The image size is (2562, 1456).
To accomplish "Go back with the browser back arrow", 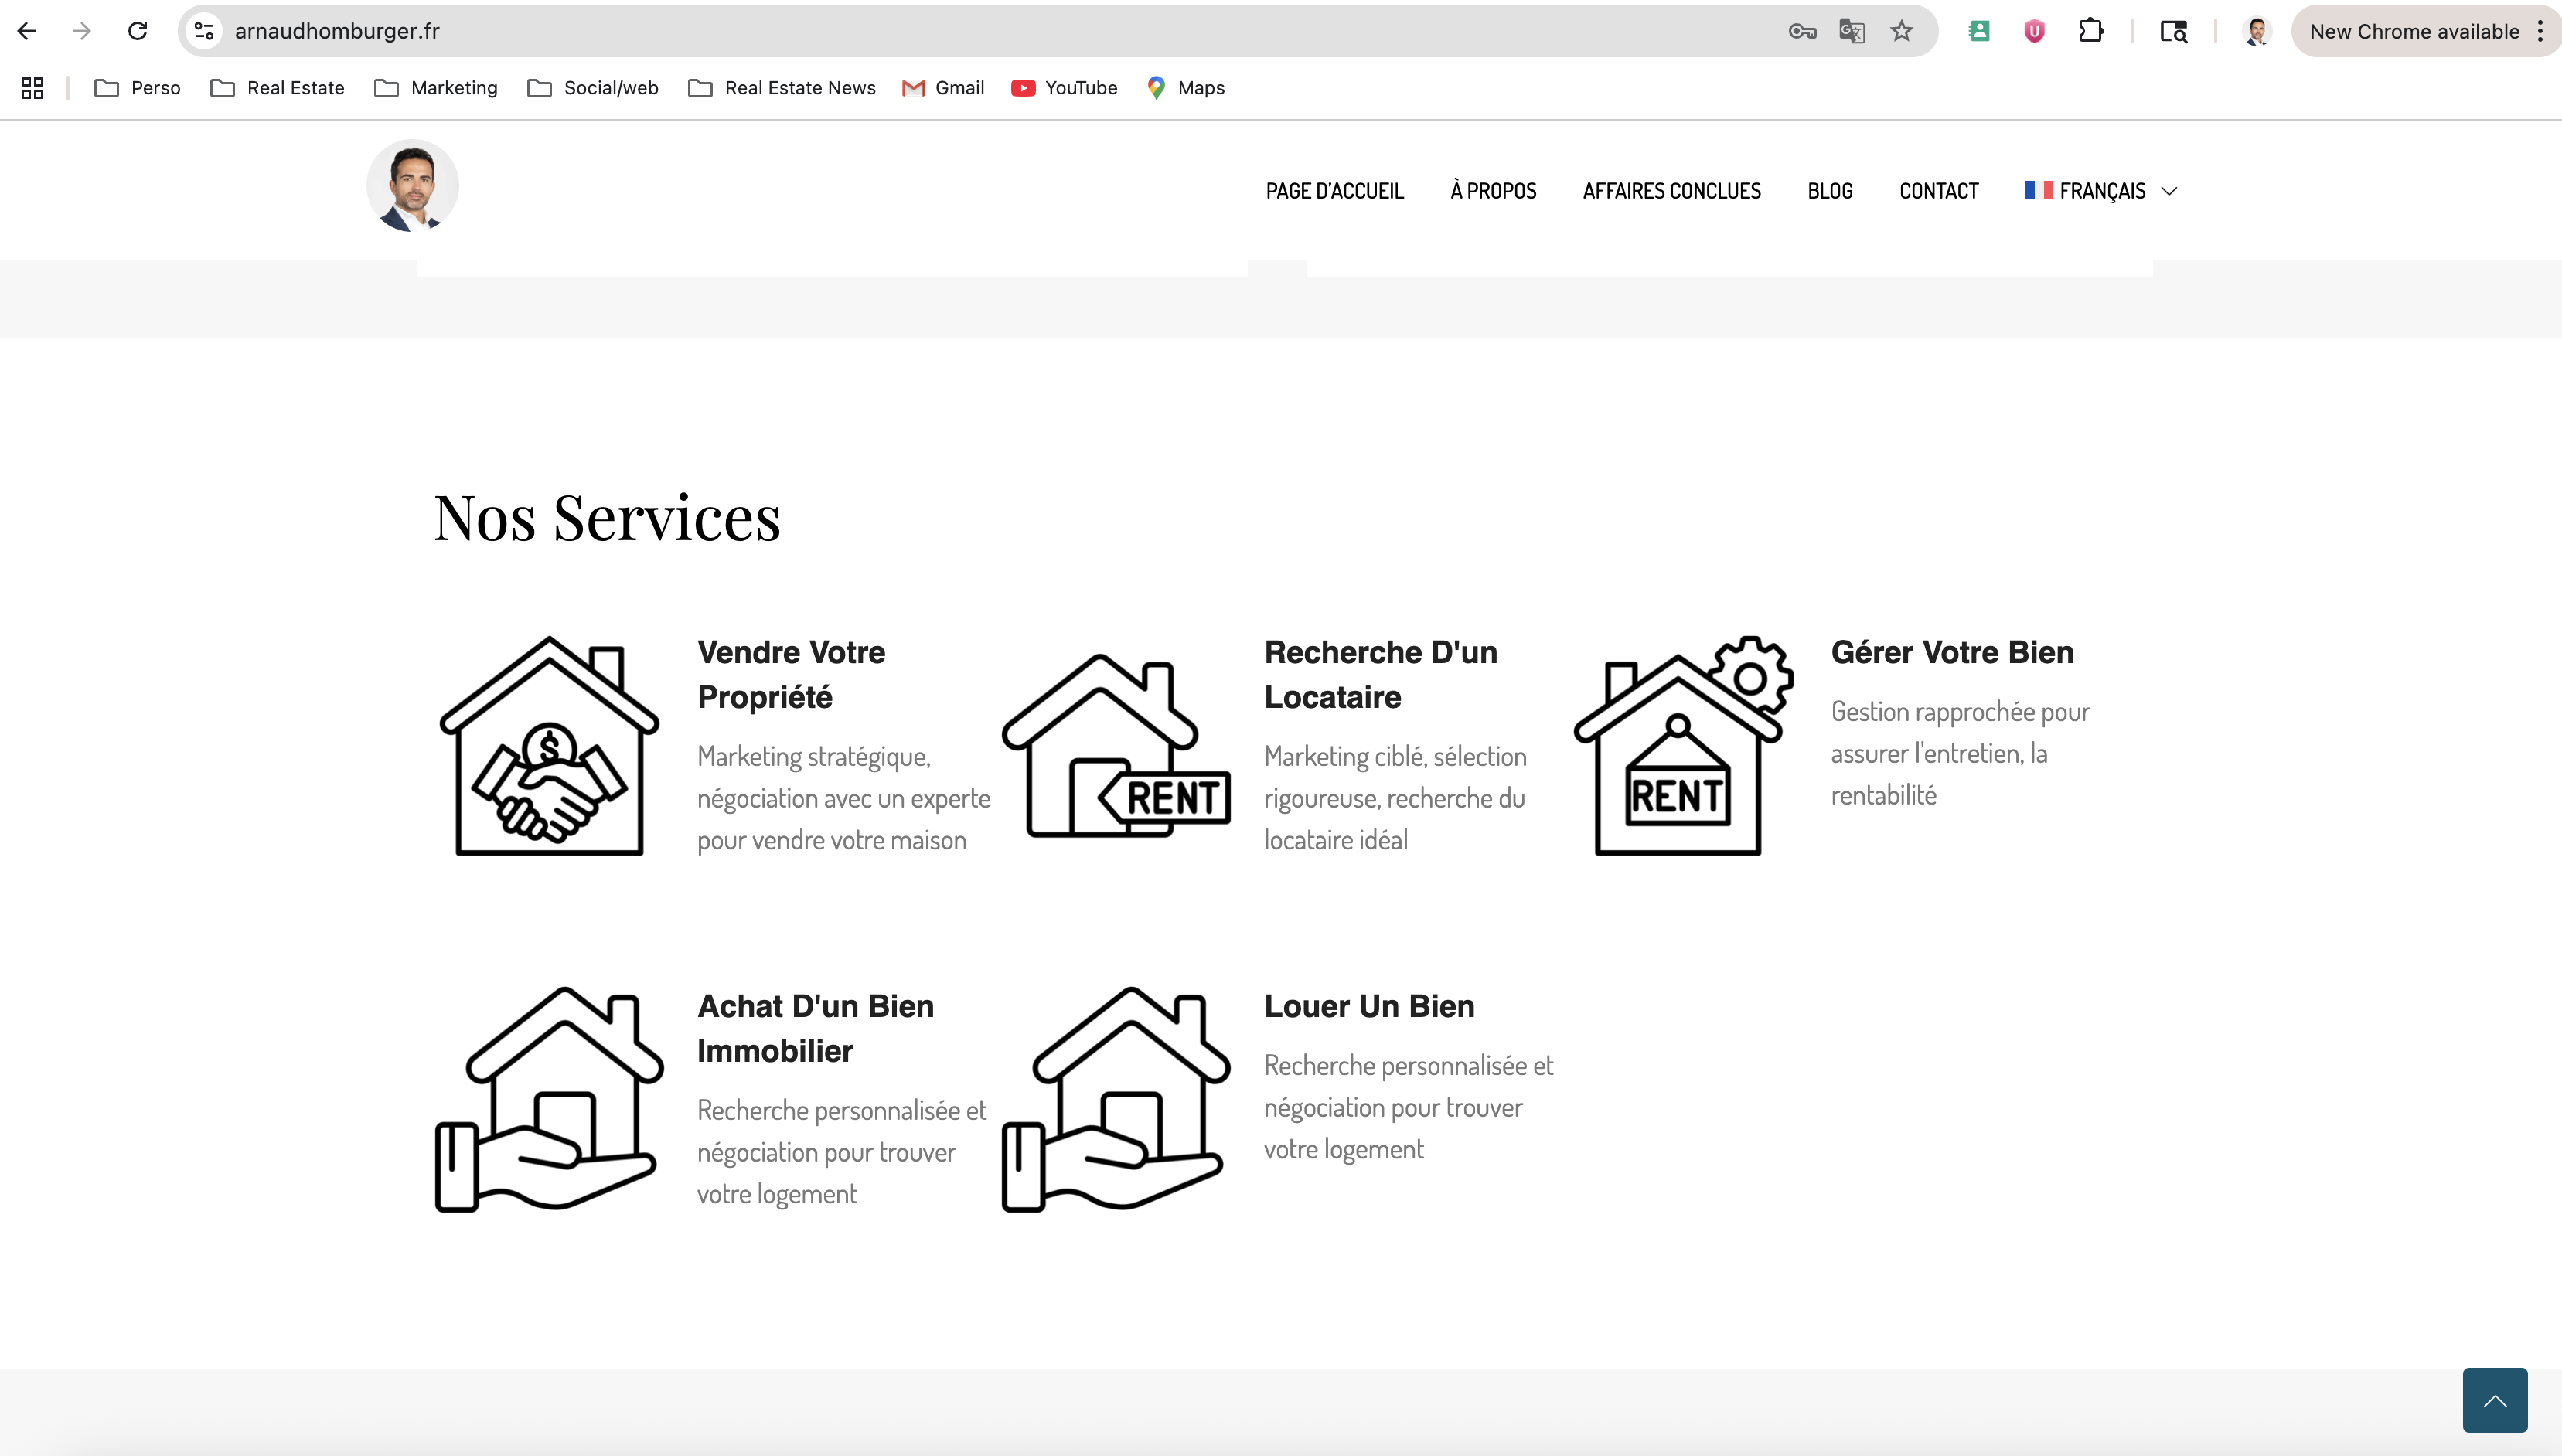I will (27, 31).
